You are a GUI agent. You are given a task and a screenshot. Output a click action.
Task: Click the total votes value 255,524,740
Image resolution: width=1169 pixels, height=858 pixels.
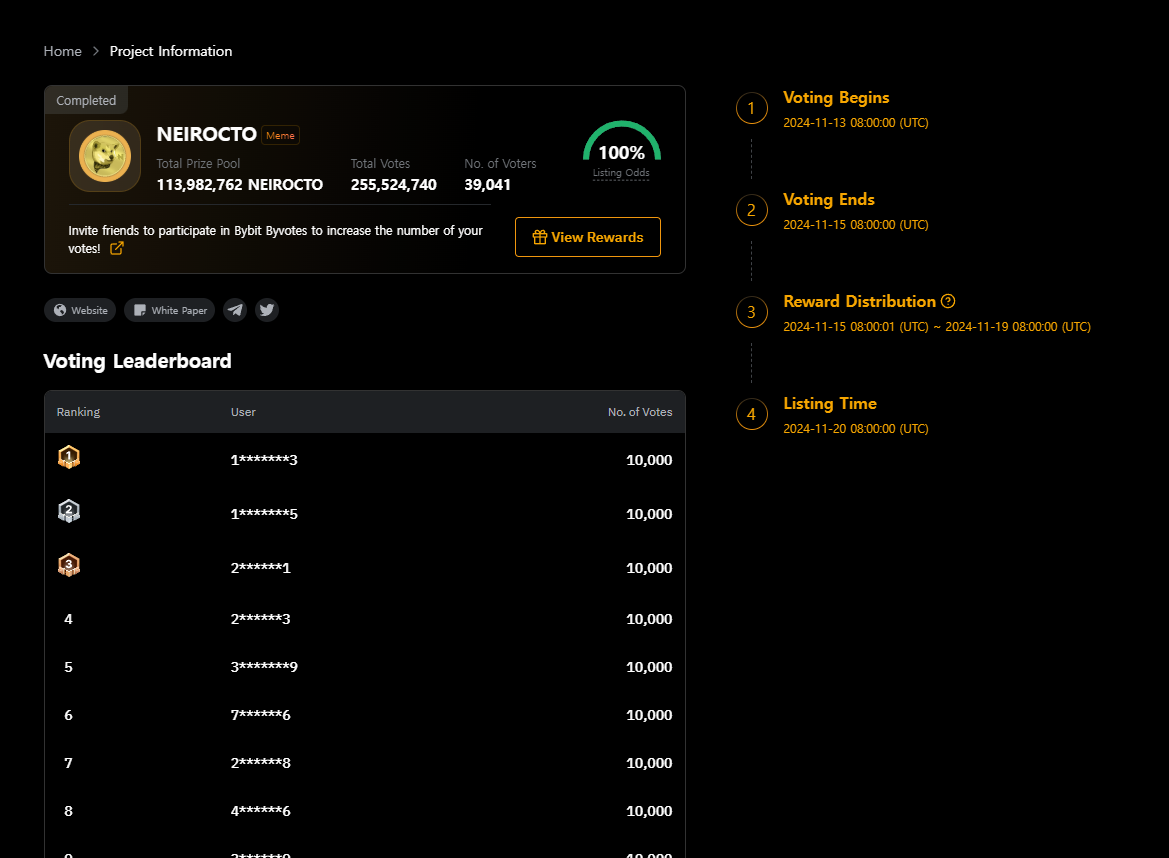(394, 185)
